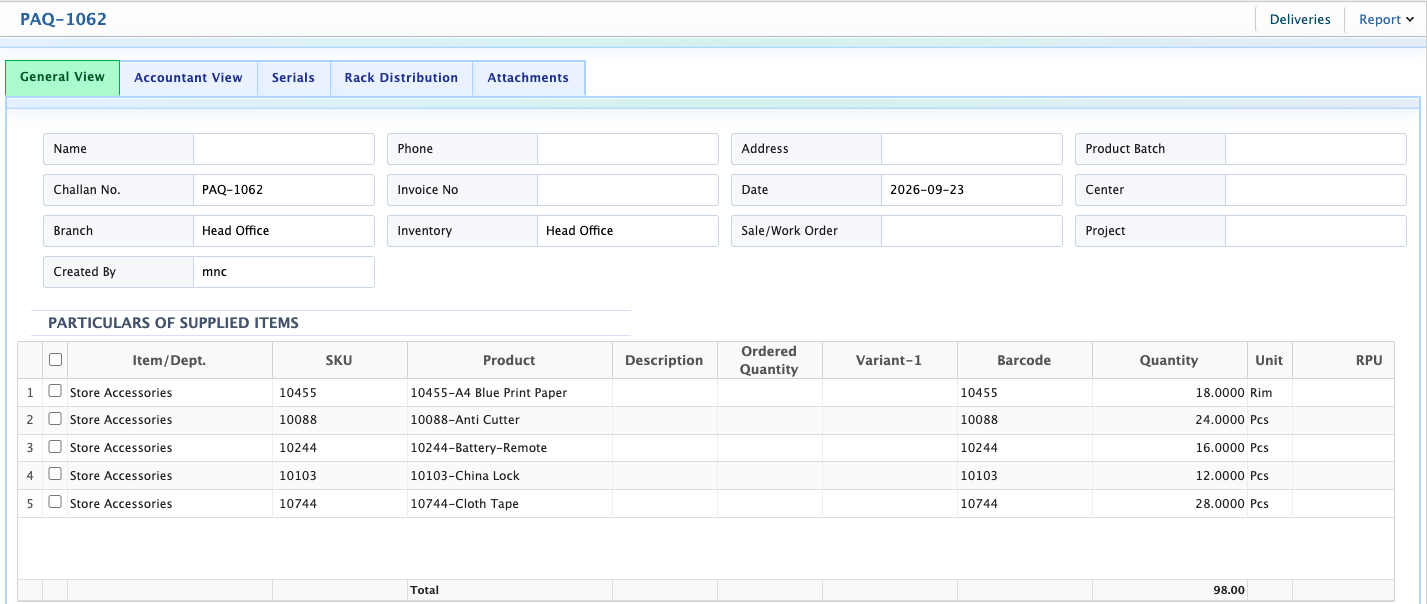Mark the Cloth Tape row checkbox
1427x604 pixels.
coord(55,502)
